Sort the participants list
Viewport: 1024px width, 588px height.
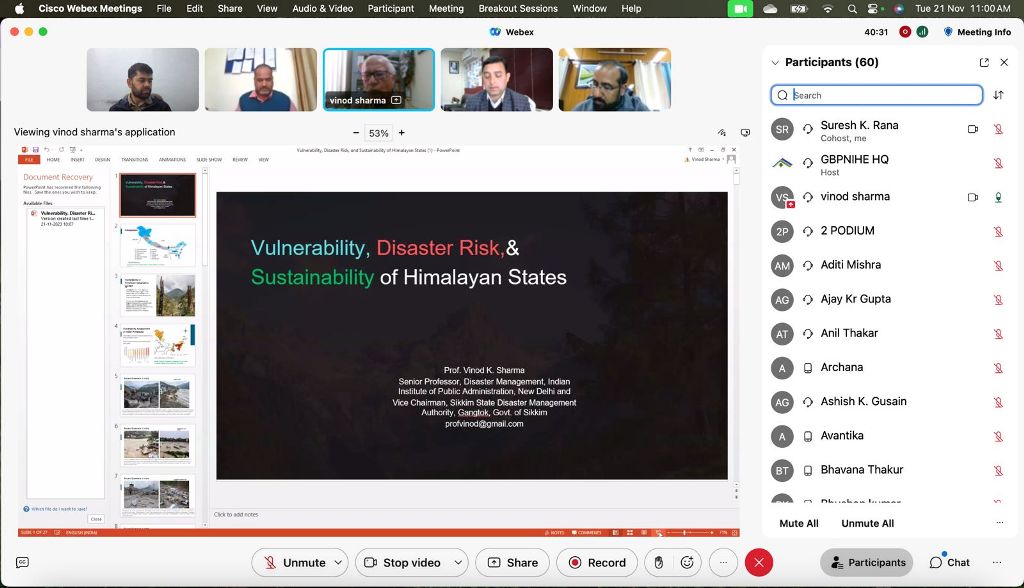(998, 95)
